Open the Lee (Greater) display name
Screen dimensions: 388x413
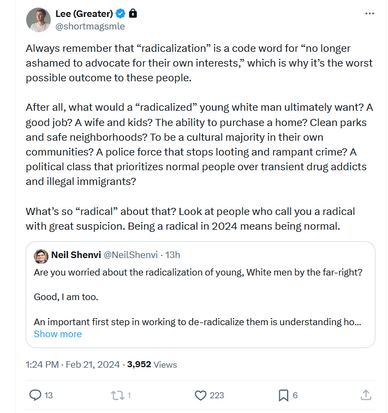[84, 14]
